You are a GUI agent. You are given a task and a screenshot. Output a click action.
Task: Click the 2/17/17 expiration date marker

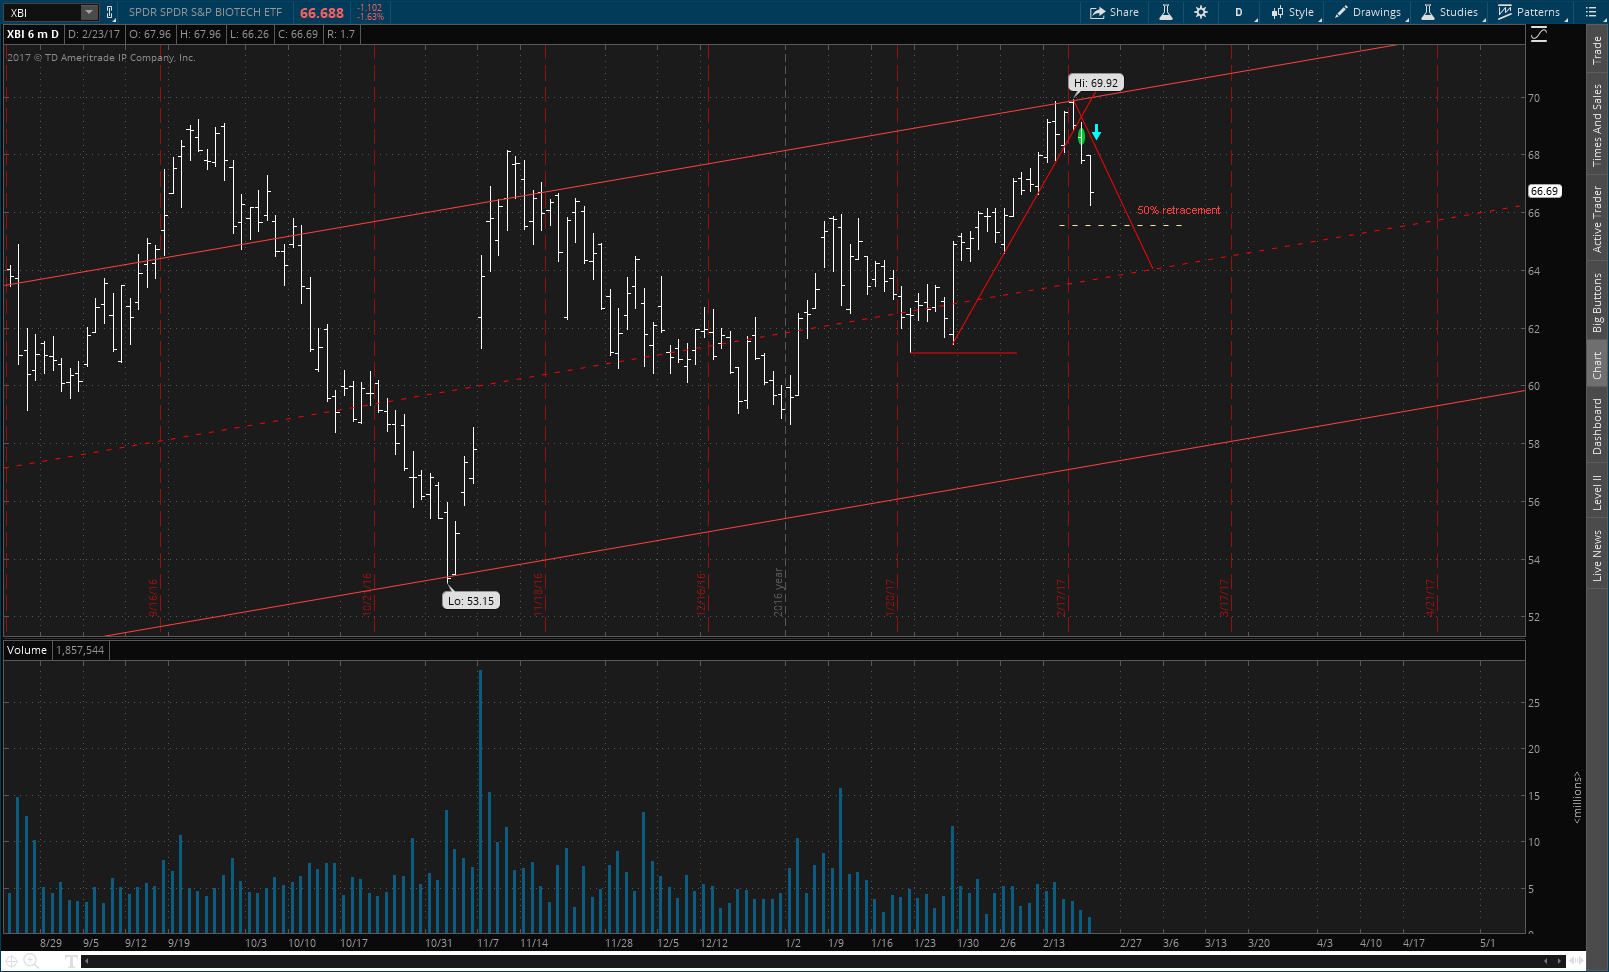click(1062, 598)
